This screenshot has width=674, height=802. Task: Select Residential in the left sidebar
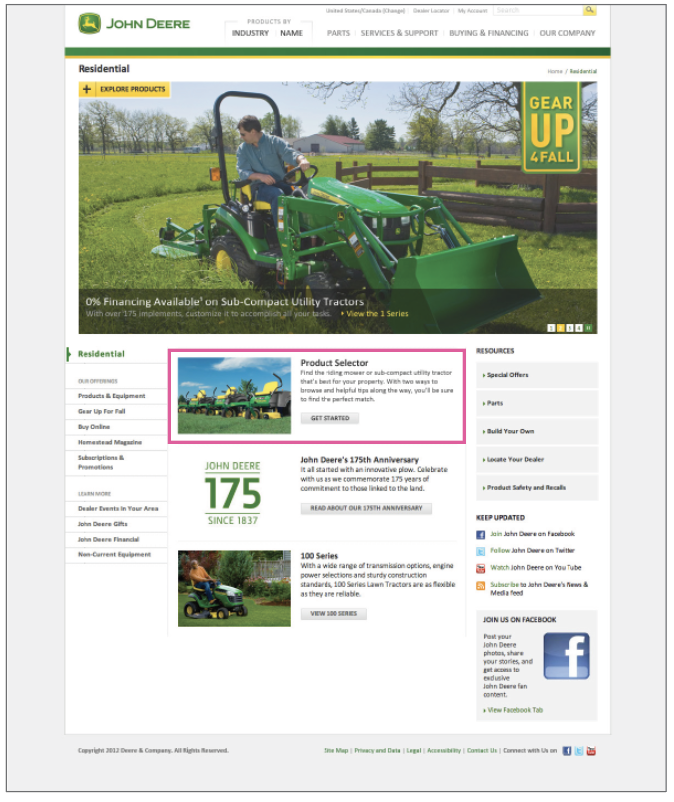pos(101,354)
